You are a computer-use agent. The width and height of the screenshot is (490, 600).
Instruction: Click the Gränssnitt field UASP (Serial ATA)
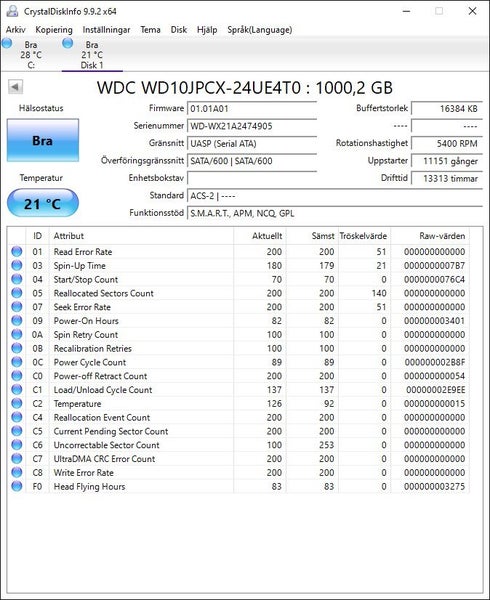click(x=252, y=143)
